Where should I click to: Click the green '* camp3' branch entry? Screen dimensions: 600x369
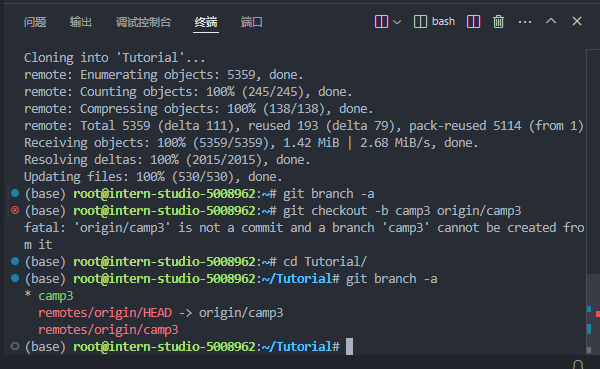(49, 296)
